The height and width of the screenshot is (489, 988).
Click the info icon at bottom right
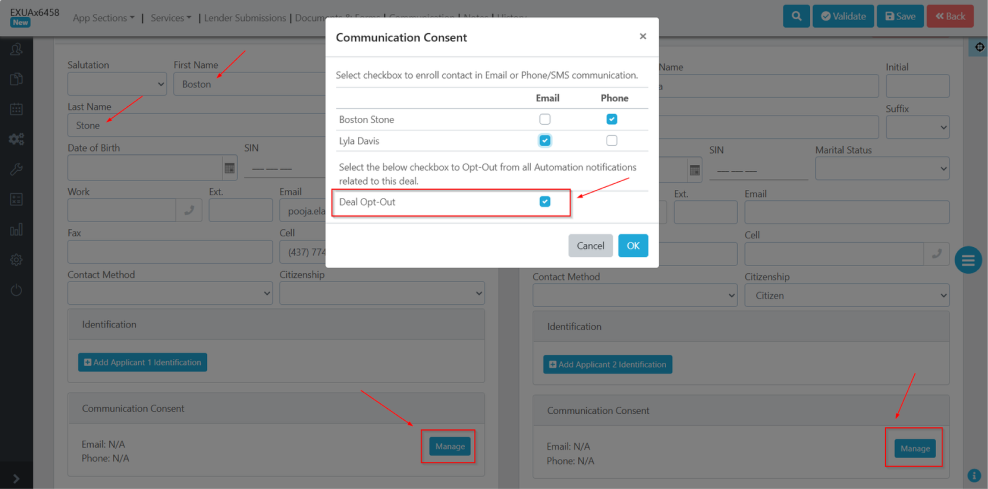coord(974,475)
